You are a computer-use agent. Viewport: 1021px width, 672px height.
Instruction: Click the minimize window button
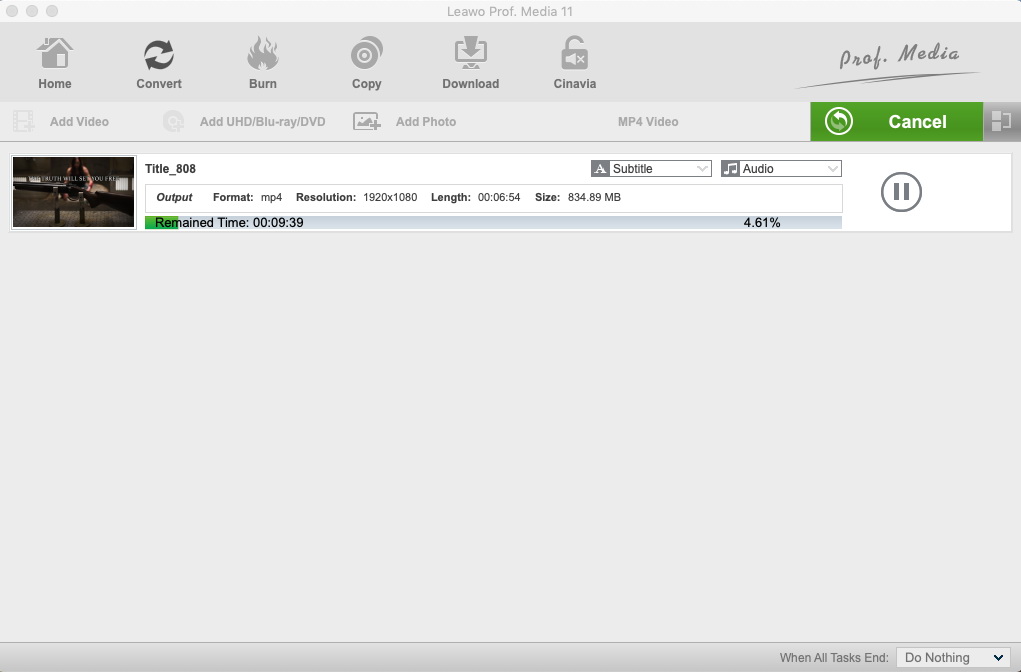point(32,11)
